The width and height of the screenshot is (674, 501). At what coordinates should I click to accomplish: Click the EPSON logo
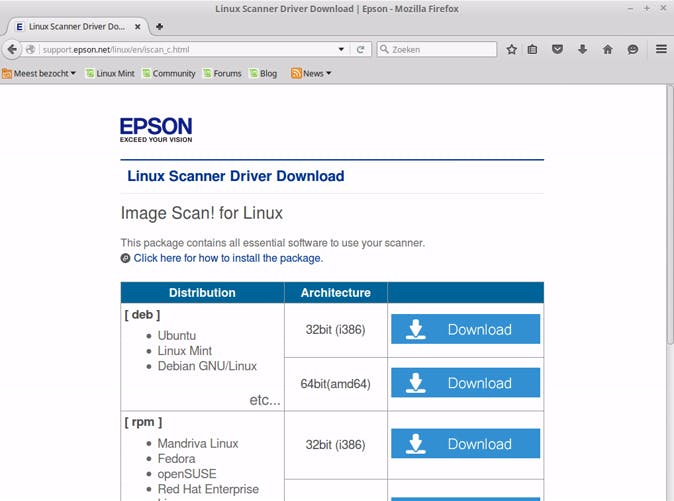[156, 129]
